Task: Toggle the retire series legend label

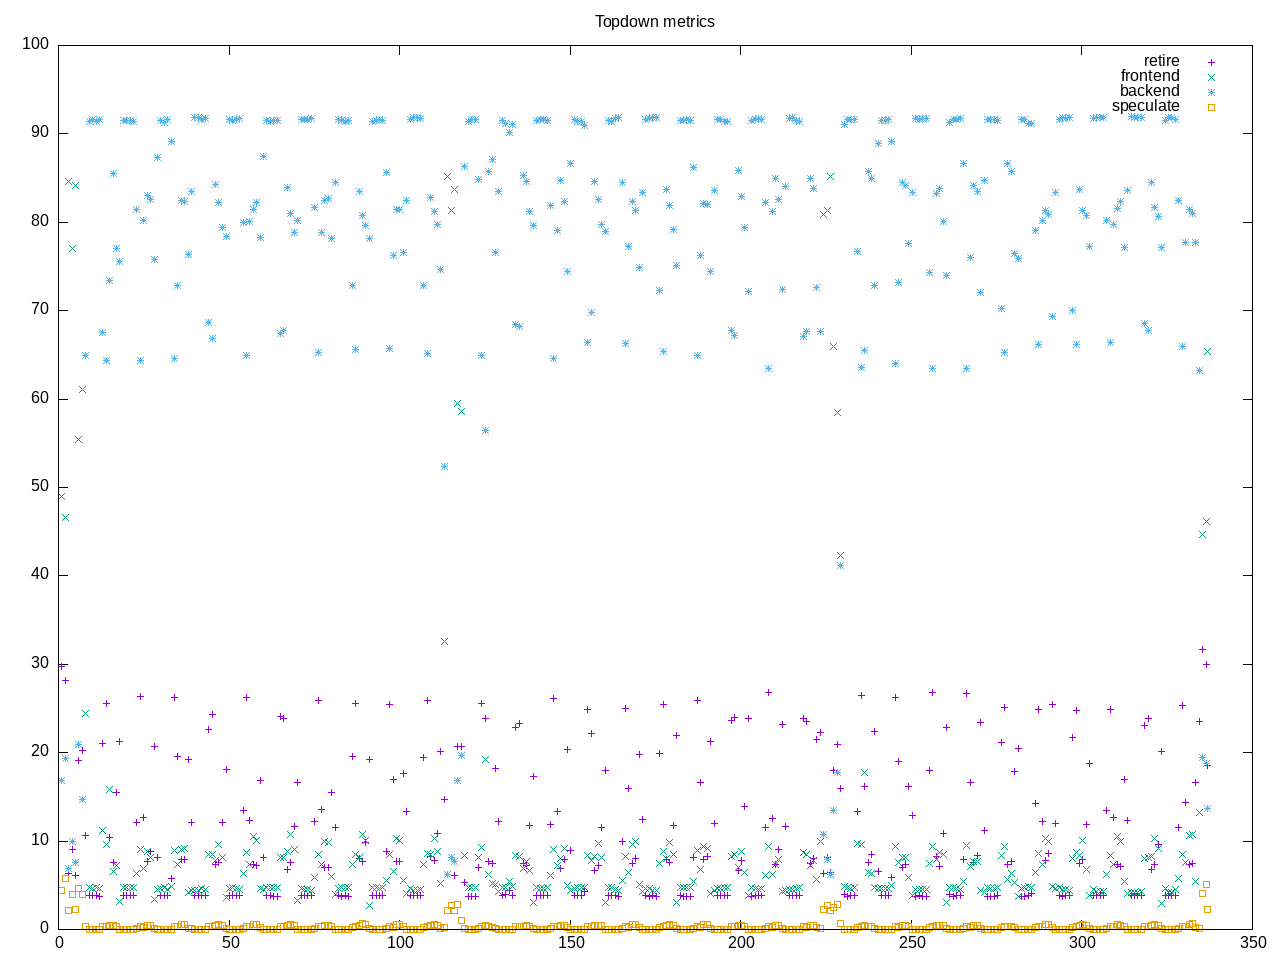Action: pos(1161,61)
